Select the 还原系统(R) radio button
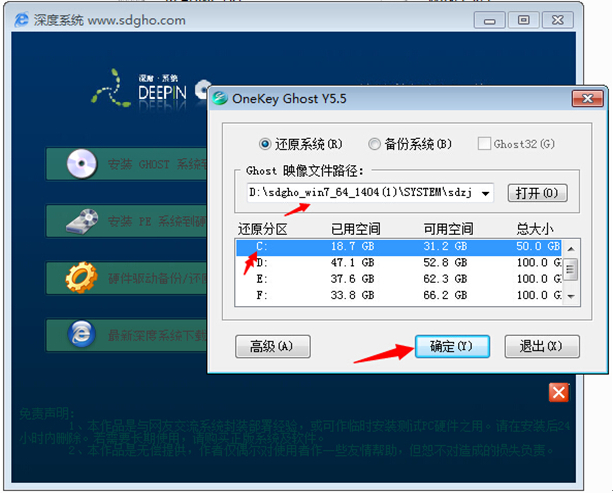 tap(265, 143)
